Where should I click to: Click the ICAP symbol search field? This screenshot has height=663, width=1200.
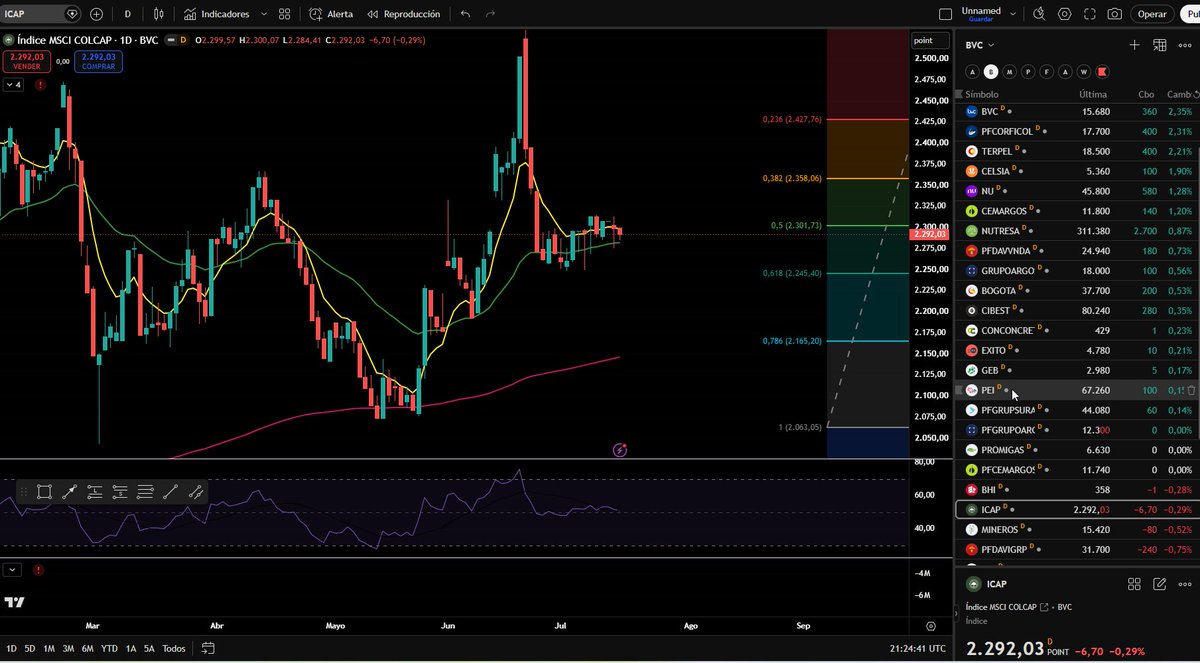point(42,14)
